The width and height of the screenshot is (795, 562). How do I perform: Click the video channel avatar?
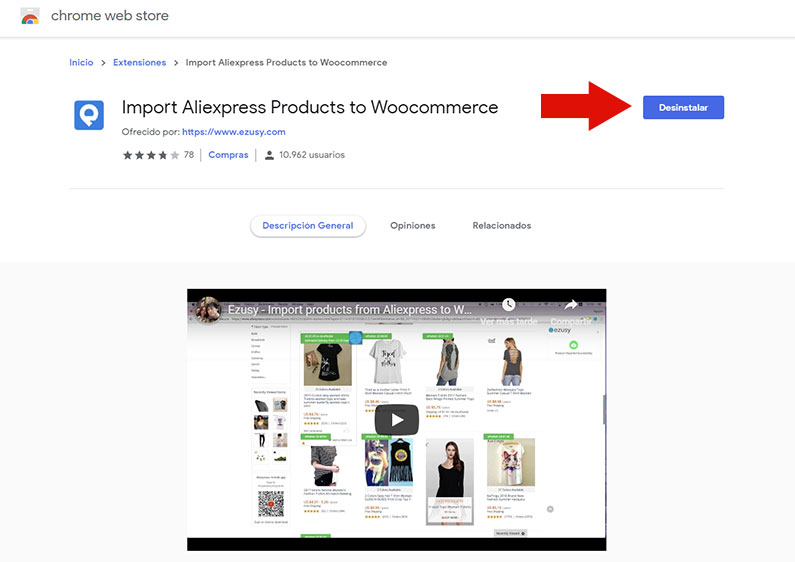[x=208, y=309]
